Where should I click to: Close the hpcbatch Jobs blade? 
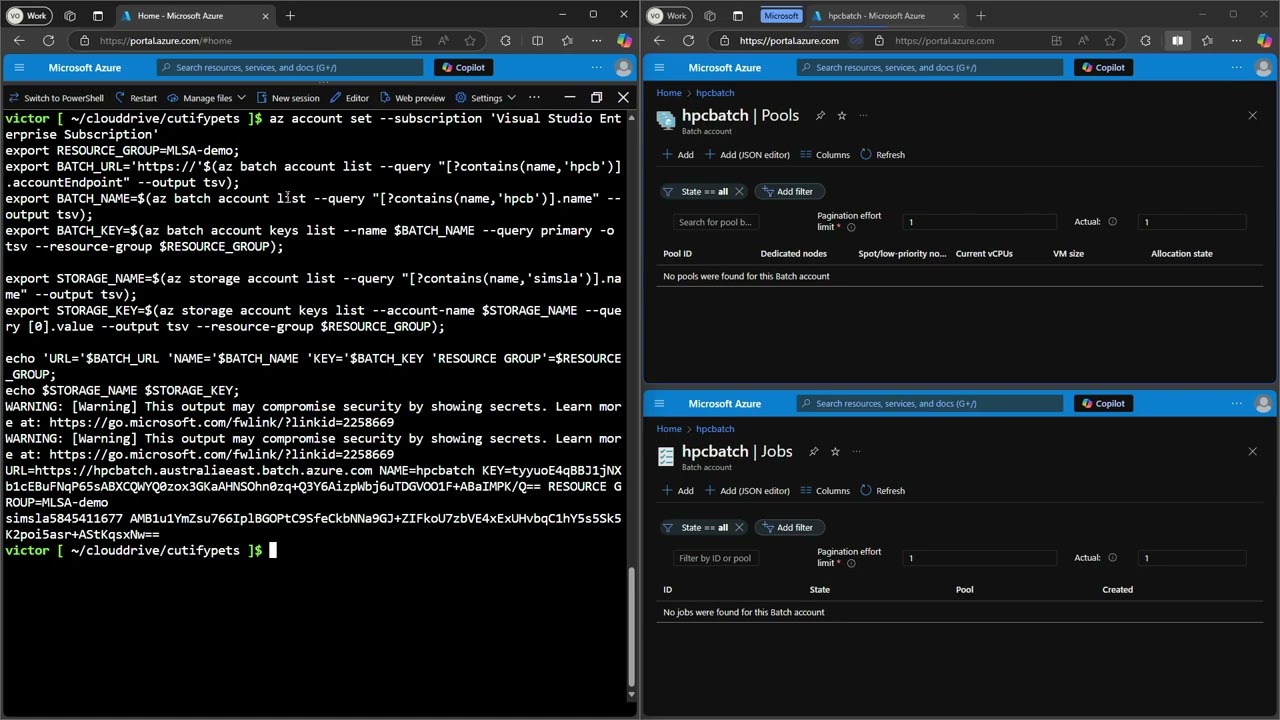click(x=1252, y=452)
